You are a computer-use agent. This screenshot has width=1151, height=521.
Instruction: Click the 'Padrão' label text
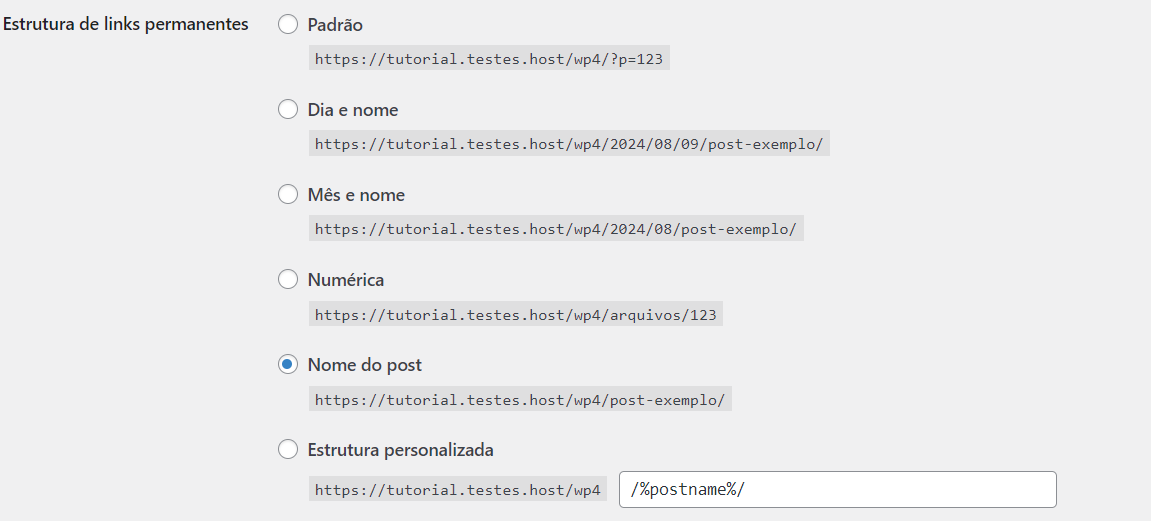click(335, 25)
